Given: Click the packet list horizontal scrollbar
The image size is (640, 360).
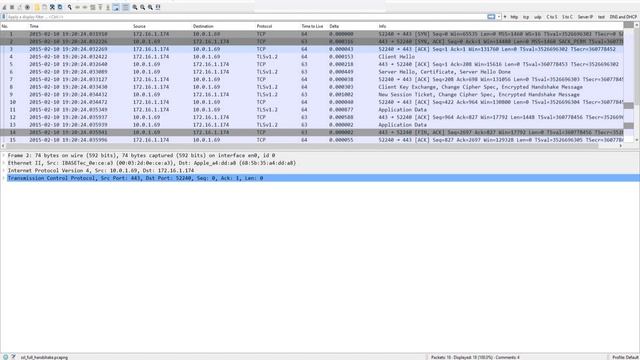Looking at the screenshot, I should pos(302,146).
